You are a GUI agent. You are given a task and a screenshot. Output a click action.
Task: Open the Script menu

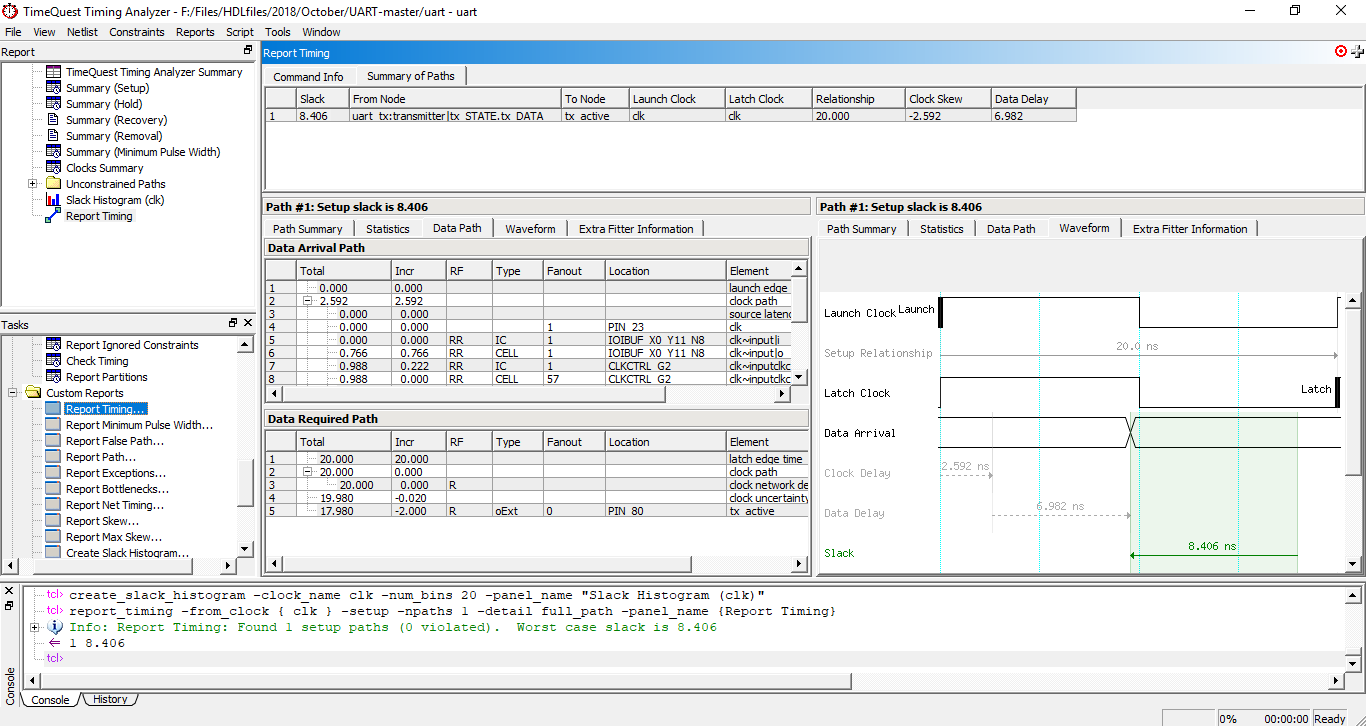240,32
